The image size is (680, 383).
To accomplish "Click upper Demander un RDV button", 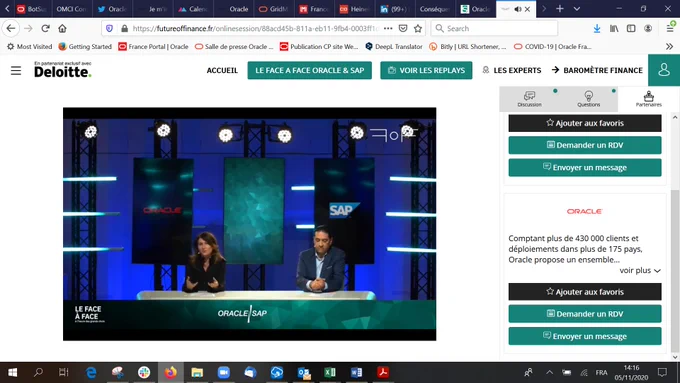I will [585, 145].
